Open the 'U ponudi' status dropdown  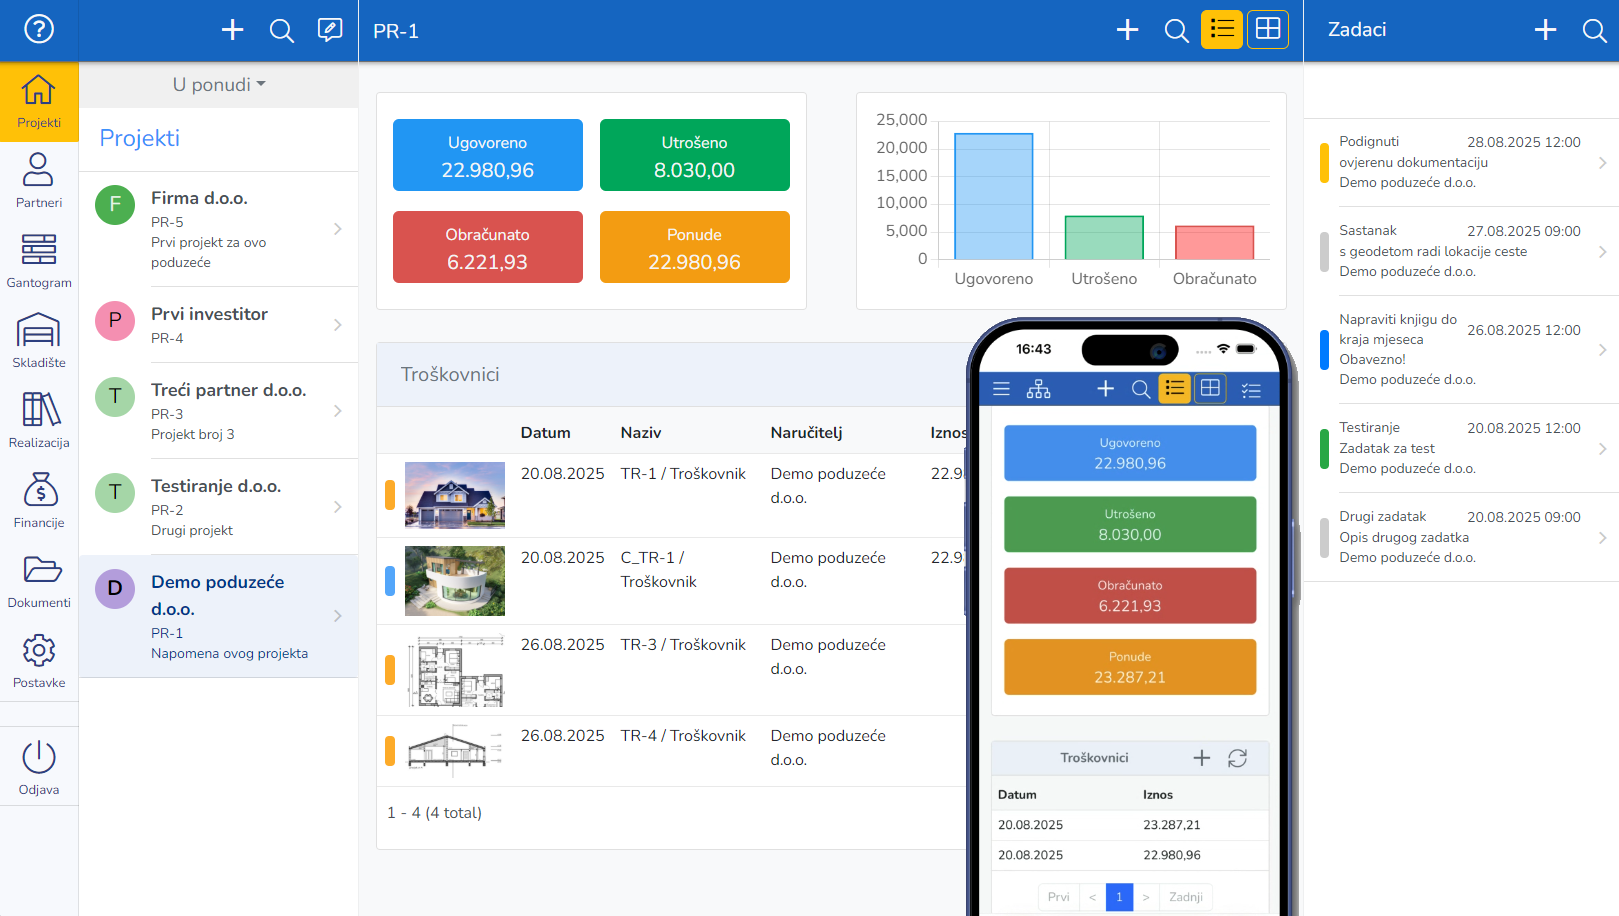coord(219,85)
